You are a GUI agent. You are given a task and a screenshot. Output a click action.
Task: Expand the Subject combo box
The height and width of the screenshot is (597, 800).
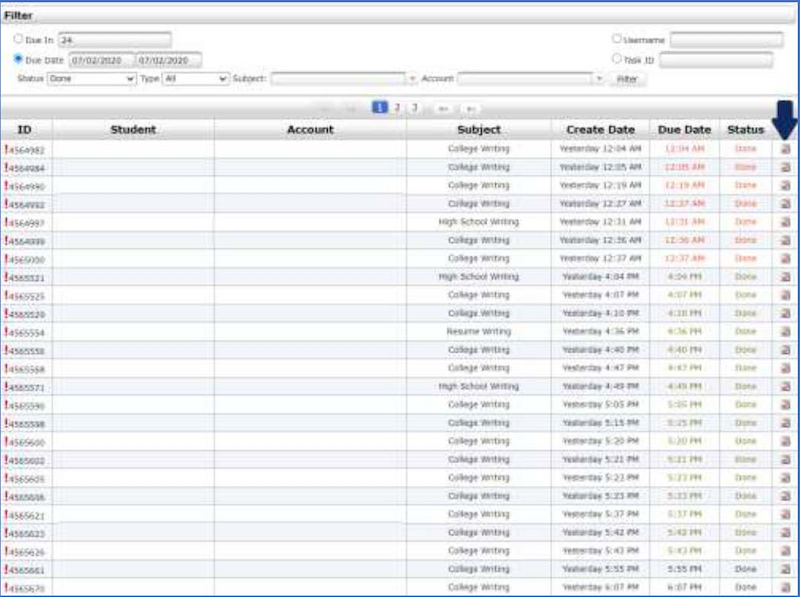pos(412,78)
